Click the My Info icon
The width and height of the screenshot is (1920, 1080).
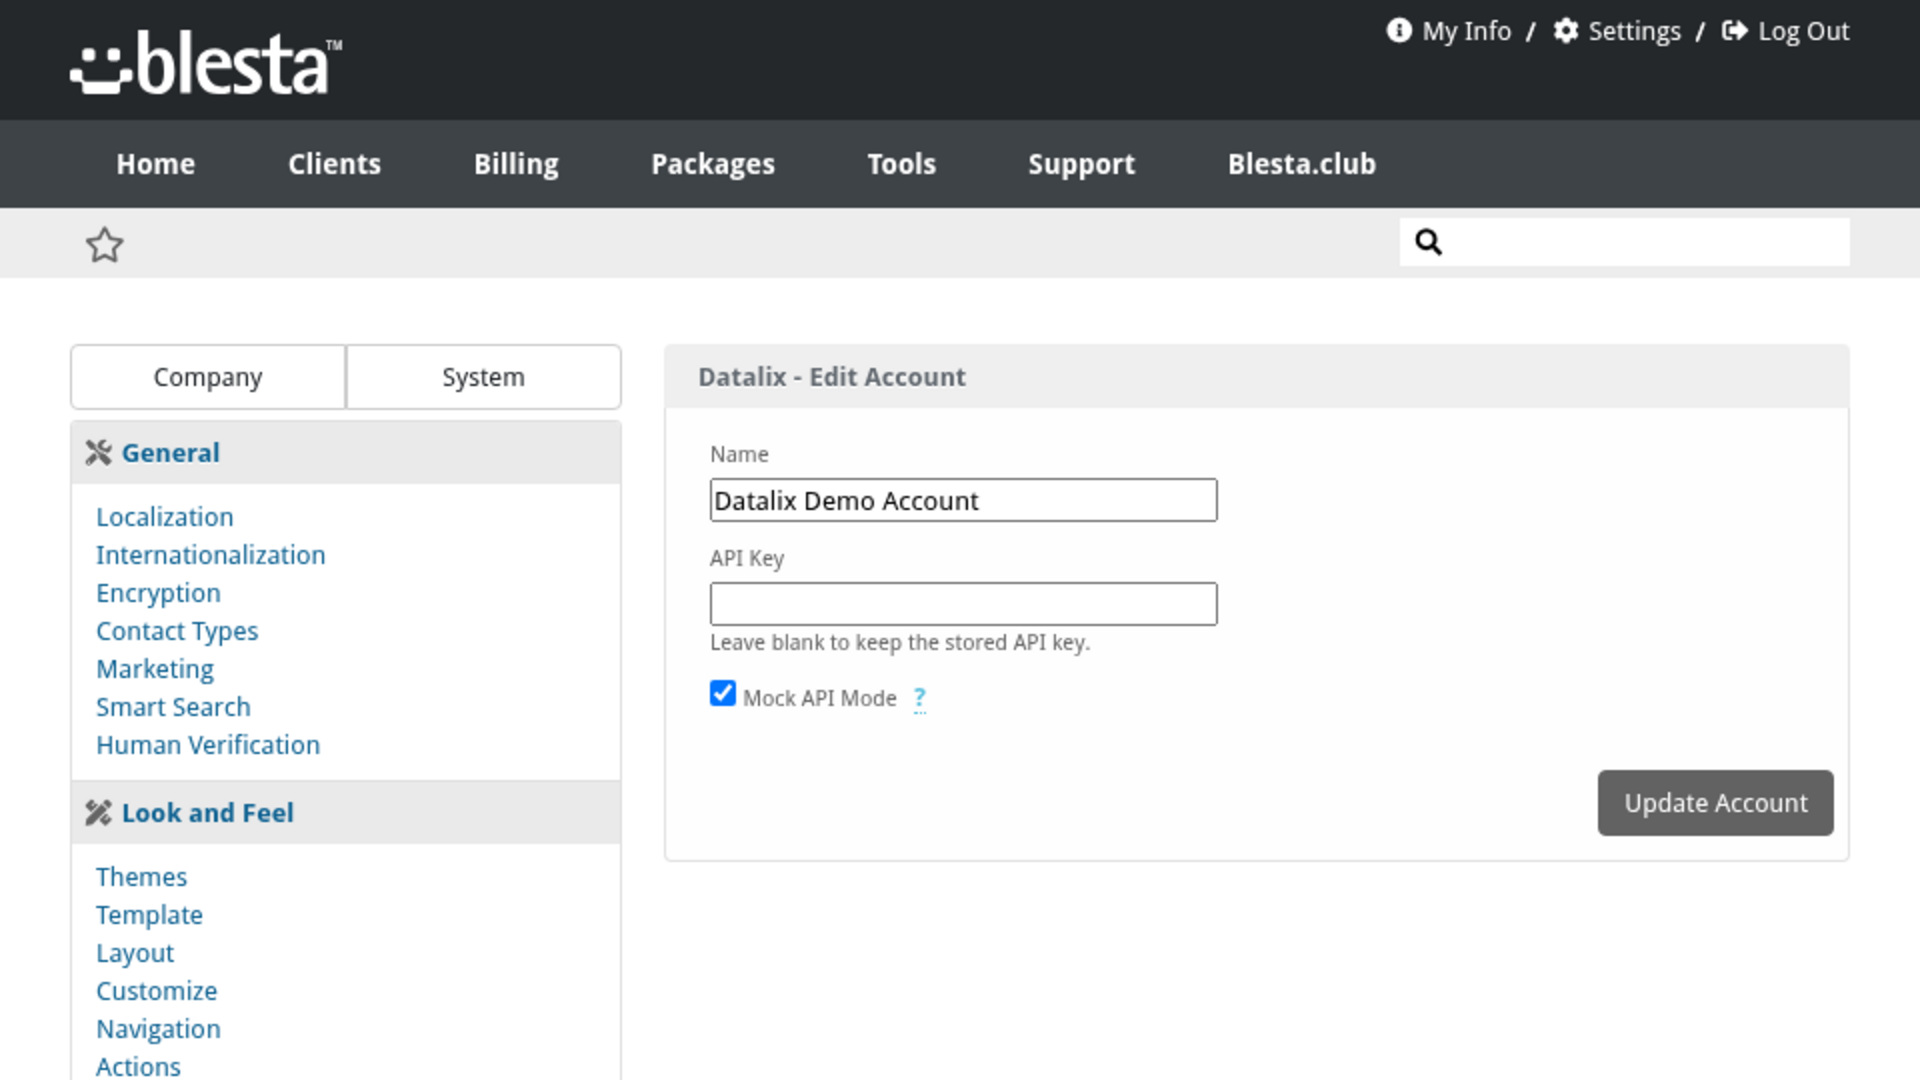(1398, 31)
